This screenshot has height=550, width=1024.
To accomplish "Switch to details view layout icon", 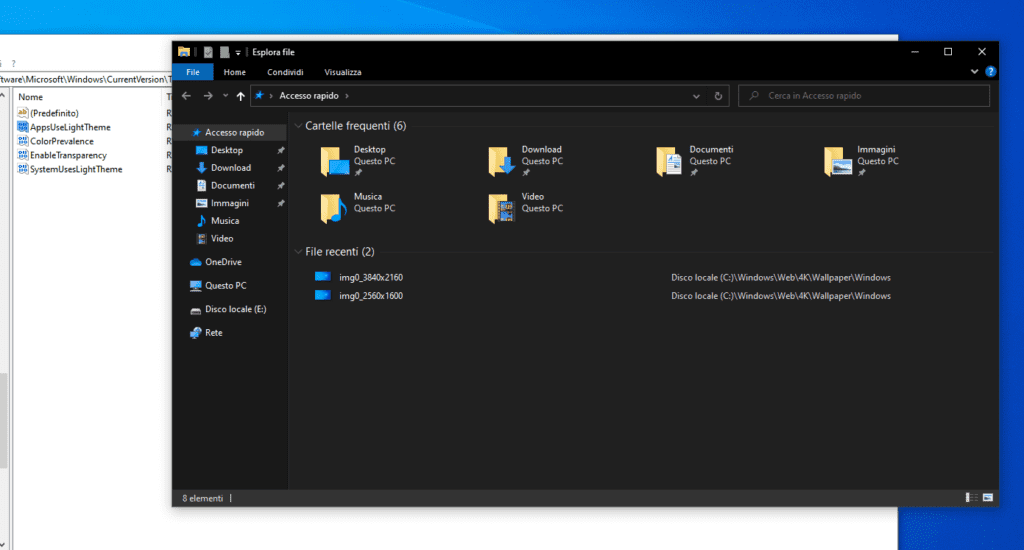I will click(971, 497).
